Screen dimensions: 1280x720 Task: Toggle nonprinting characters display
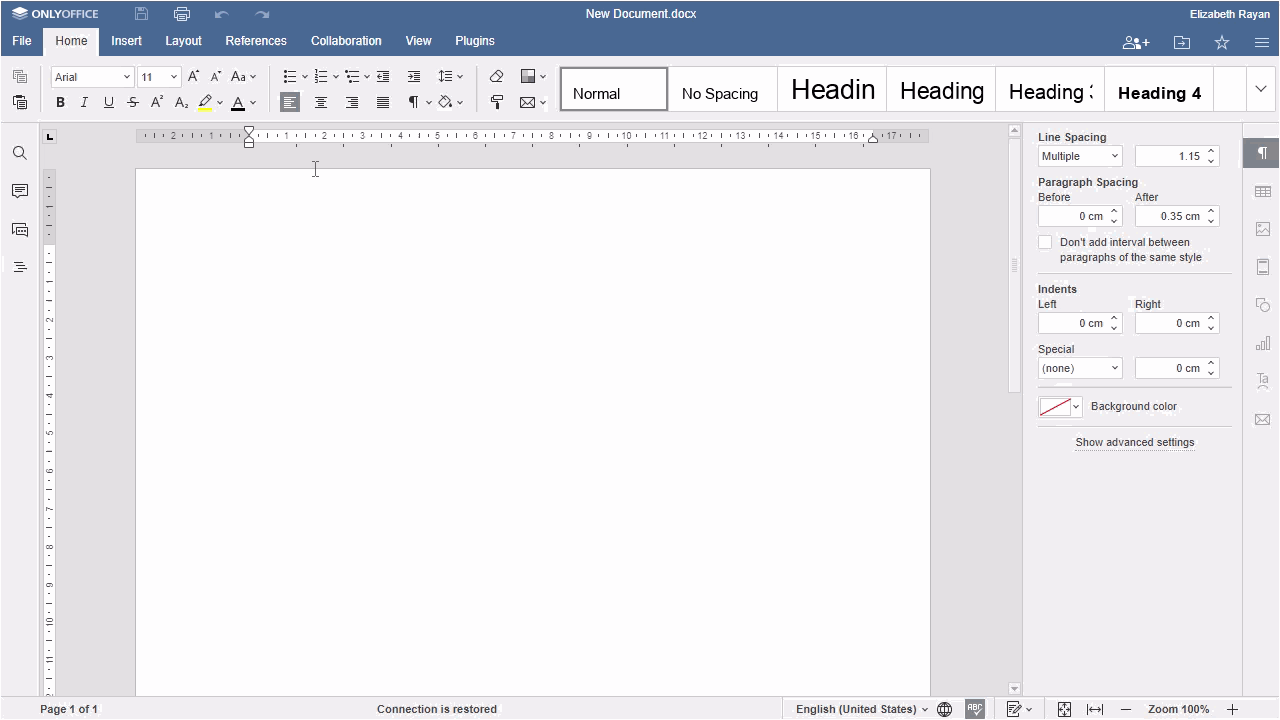(413, 102)
